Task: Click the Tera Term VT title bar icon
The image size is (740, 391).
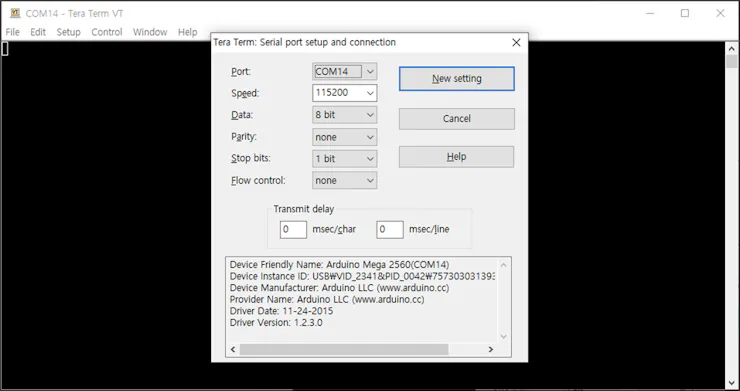Action: [15, 13]
